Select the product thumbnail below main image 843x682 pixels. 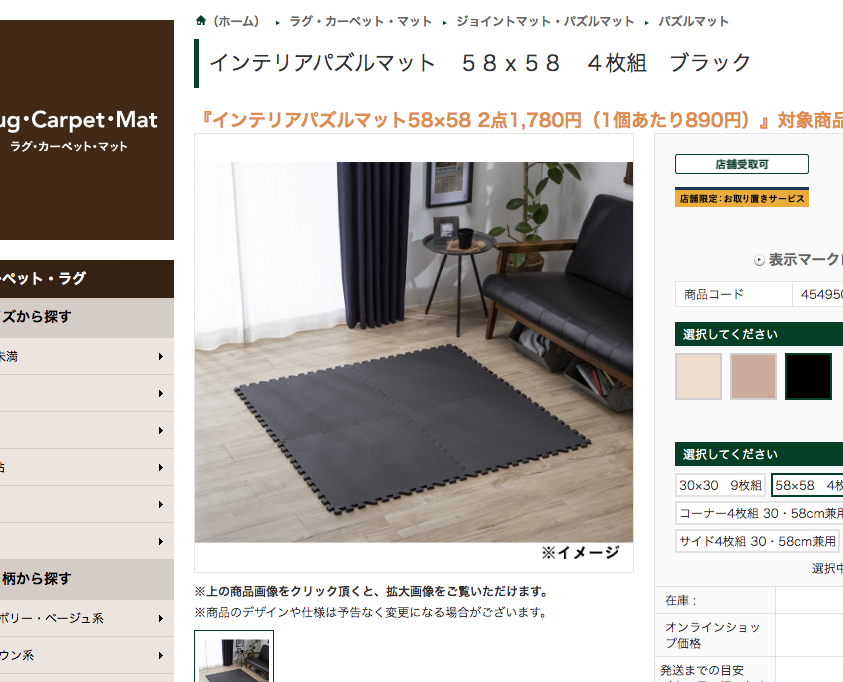coord(234,657)
